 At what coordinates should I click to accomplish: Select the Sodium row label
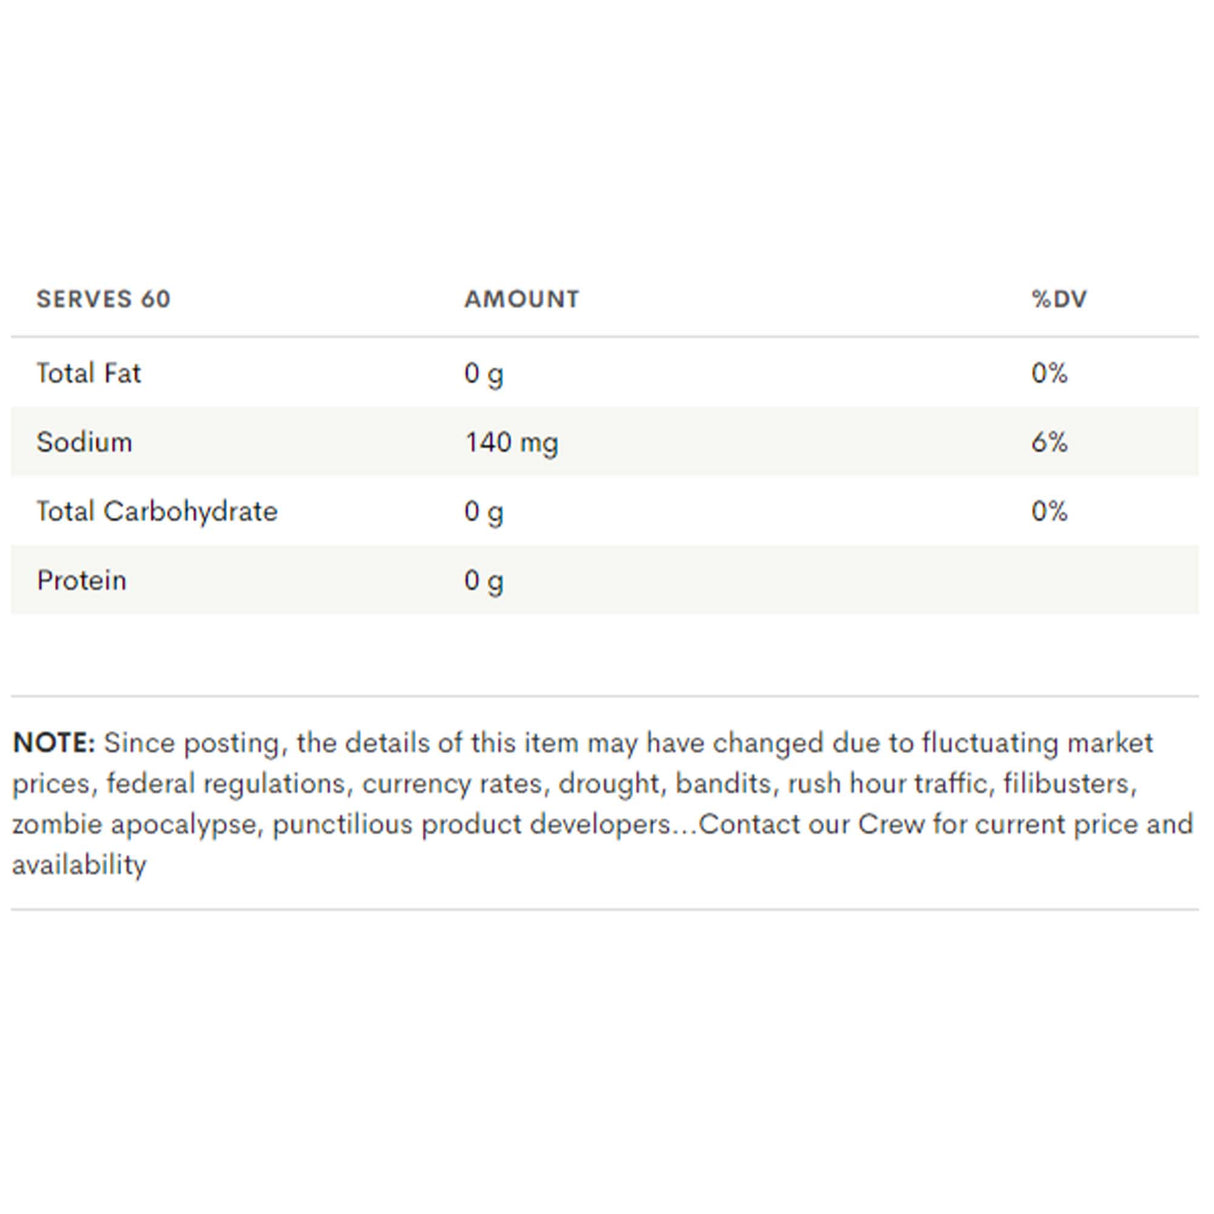[84, 442]
